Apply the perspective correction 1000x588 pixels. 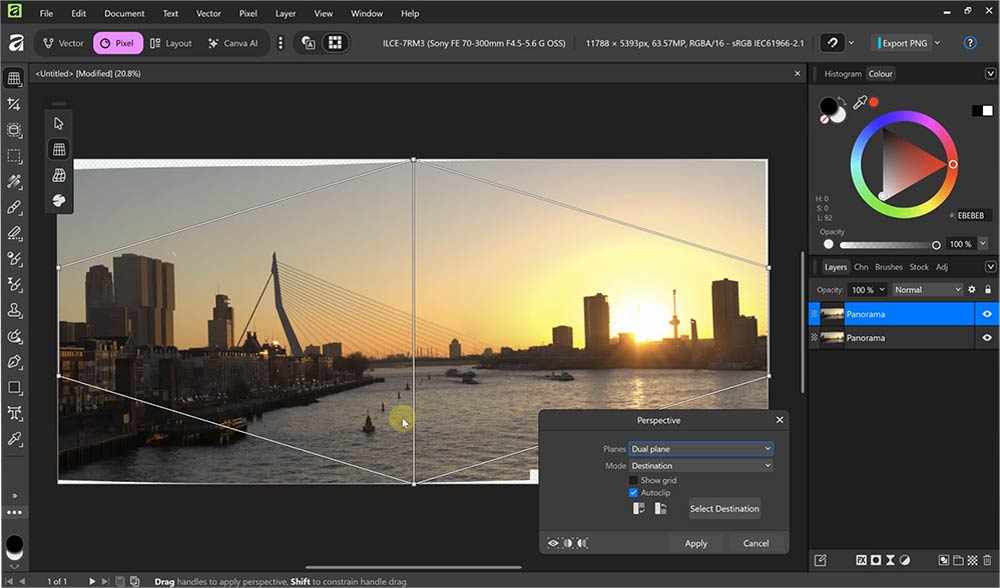click(x=695, y=543)
